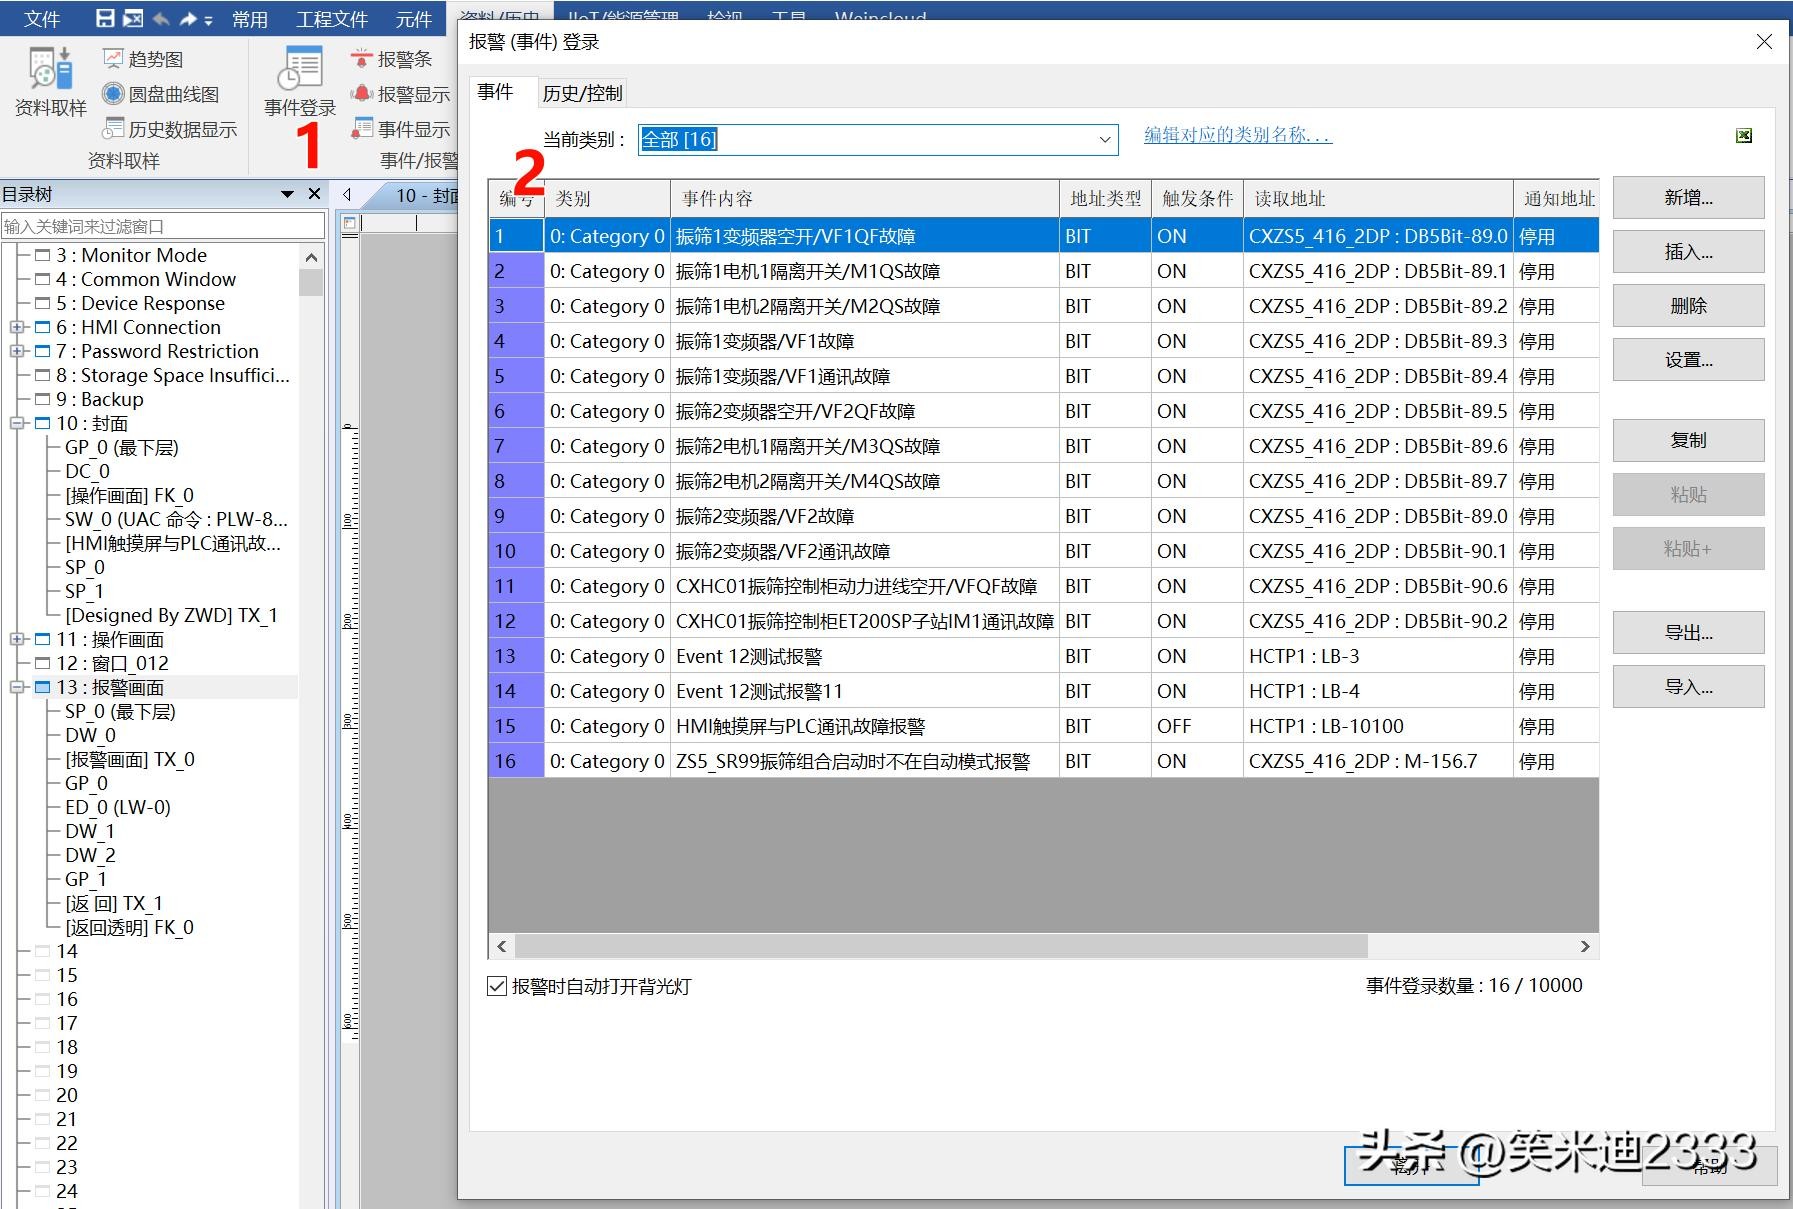The width and height of the screenshot is (1793, 1209).
Task: Switch to the 历史/控制 tab
Action: point(582,93)
